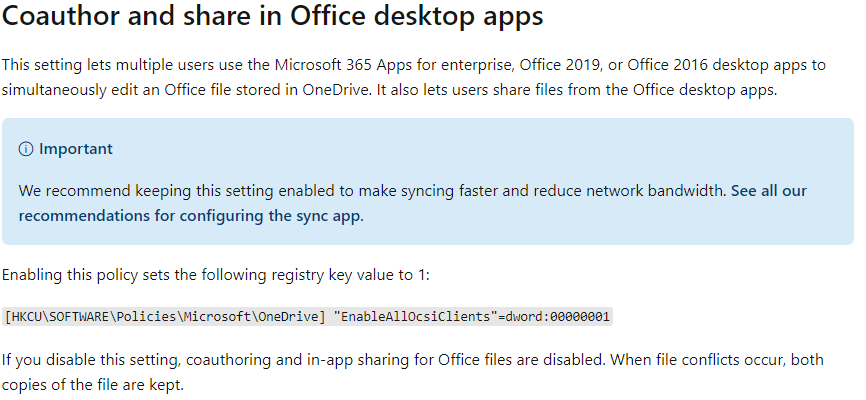Click the HKCU registry path in code block
Image resolution: width=866 pixels, height=400 pixels.
pos(166,317)
